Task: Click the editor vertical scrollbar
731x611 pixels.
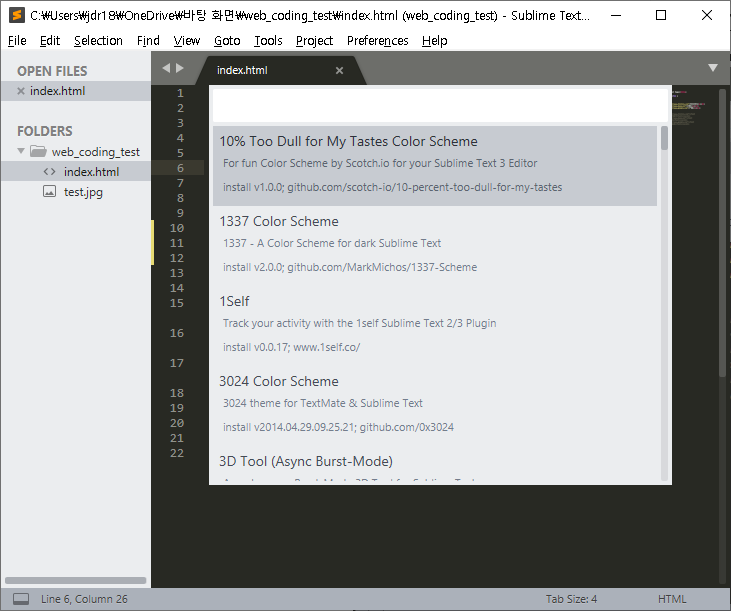Action: (722, 233)
